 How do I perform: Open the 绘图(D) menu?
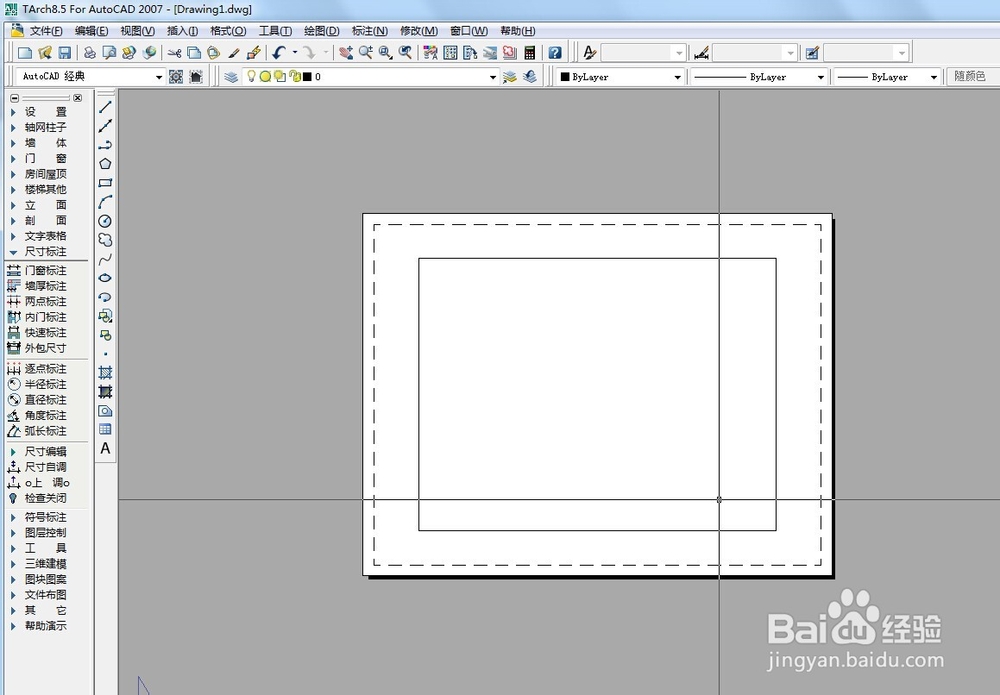click(321, 31)
